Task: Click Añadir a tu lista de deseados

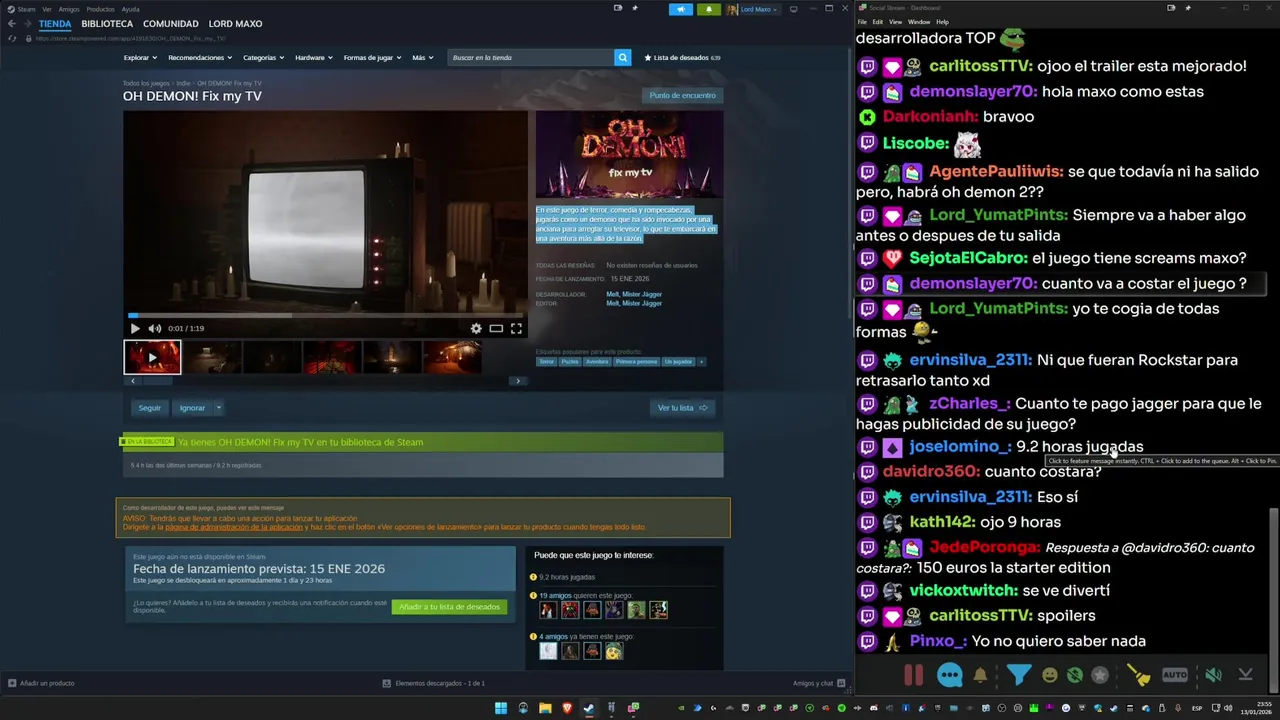Action: click(x=449, y=607)
